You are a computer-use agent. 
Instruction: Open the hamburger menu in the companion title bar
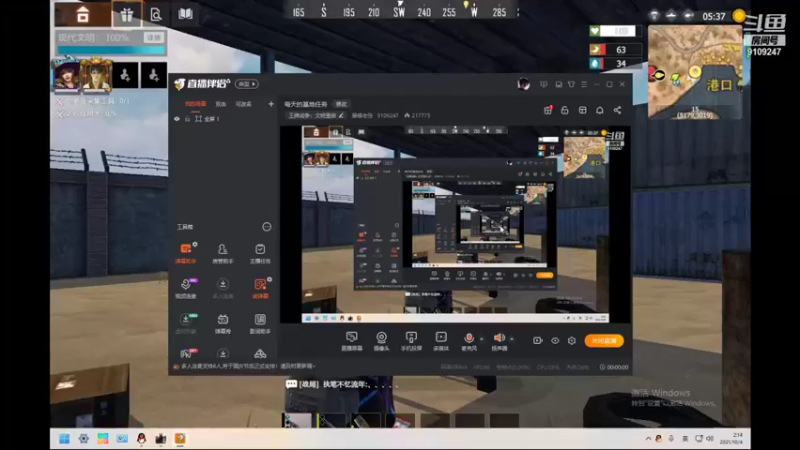pos(584,84)
